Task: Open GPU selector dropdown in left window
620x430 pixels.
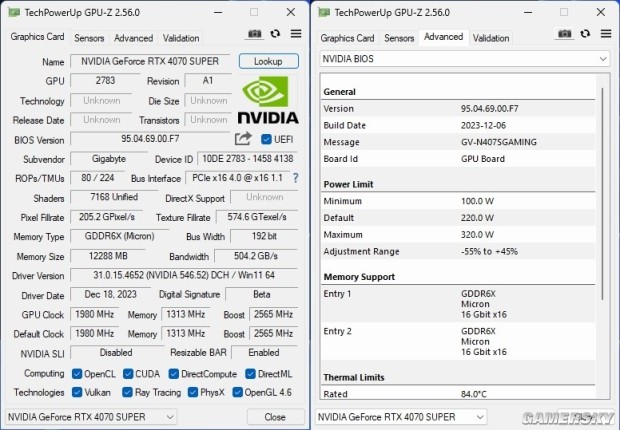Action: point(91,417)
